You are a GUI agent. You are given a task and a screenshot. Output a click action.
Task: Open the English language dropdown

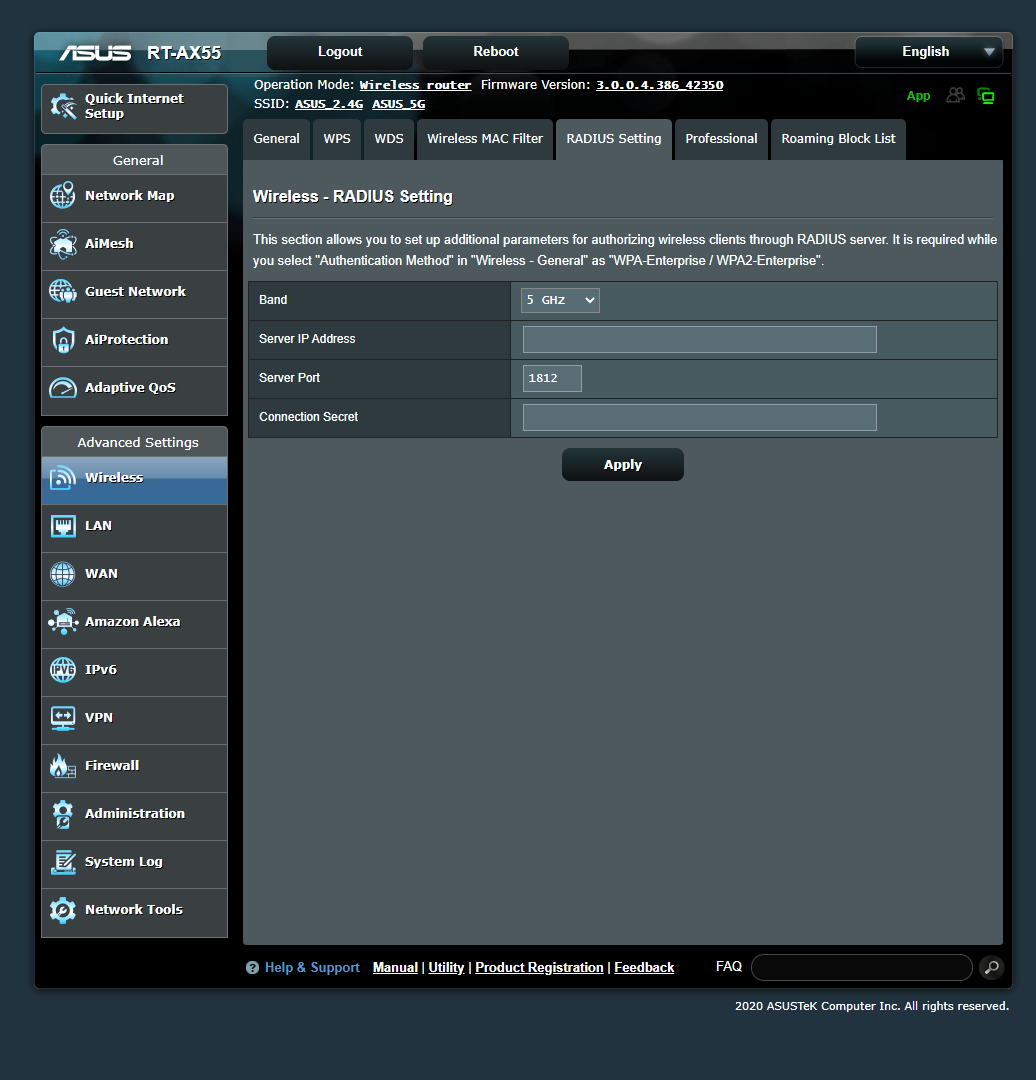click(x=929, y=52)
